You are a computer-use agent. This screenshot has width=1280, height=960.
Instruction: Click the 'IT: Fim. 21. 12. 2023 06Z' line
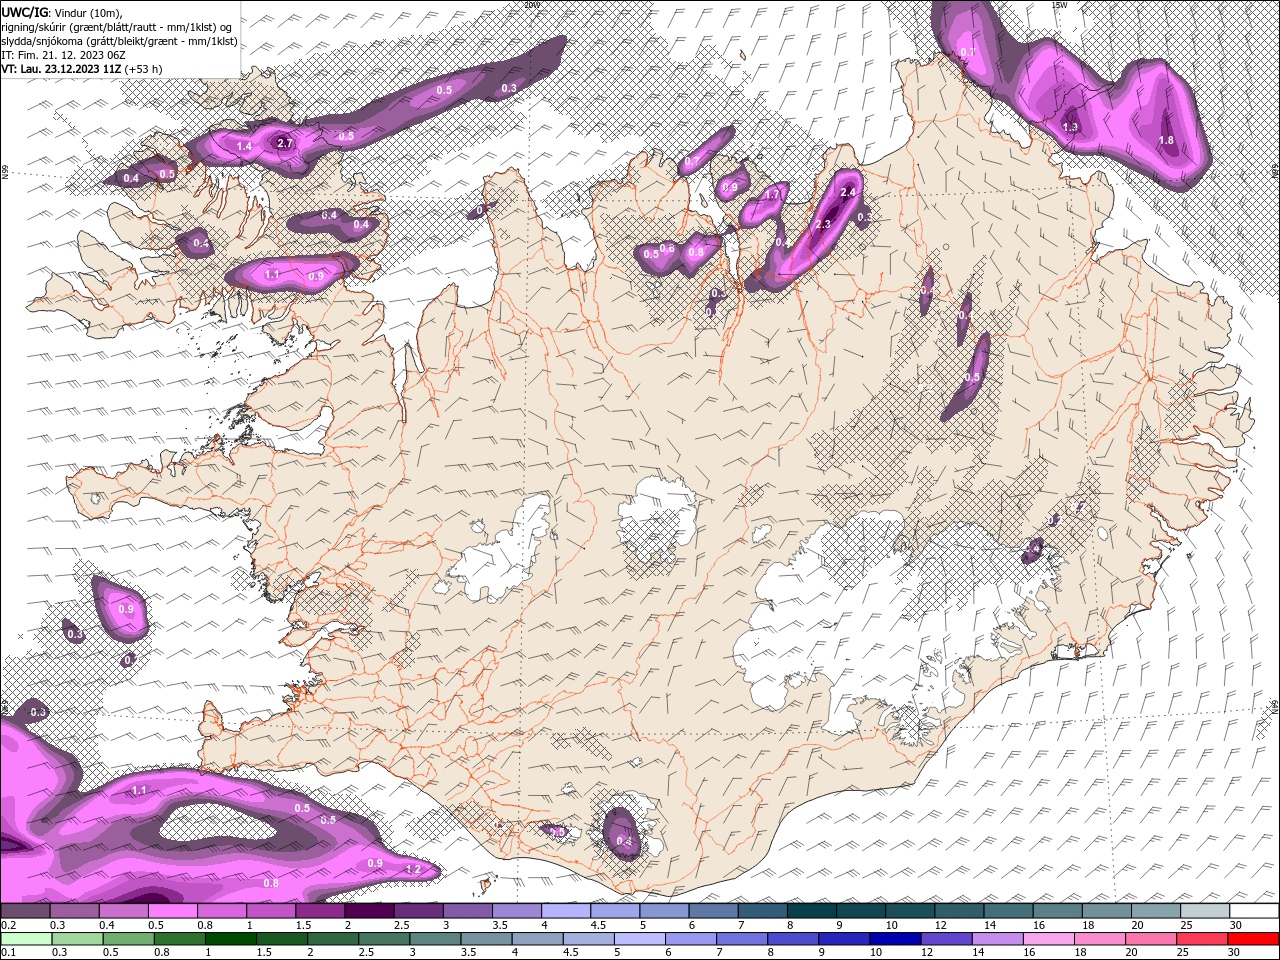pyautogui.click(x=62, y=55)
